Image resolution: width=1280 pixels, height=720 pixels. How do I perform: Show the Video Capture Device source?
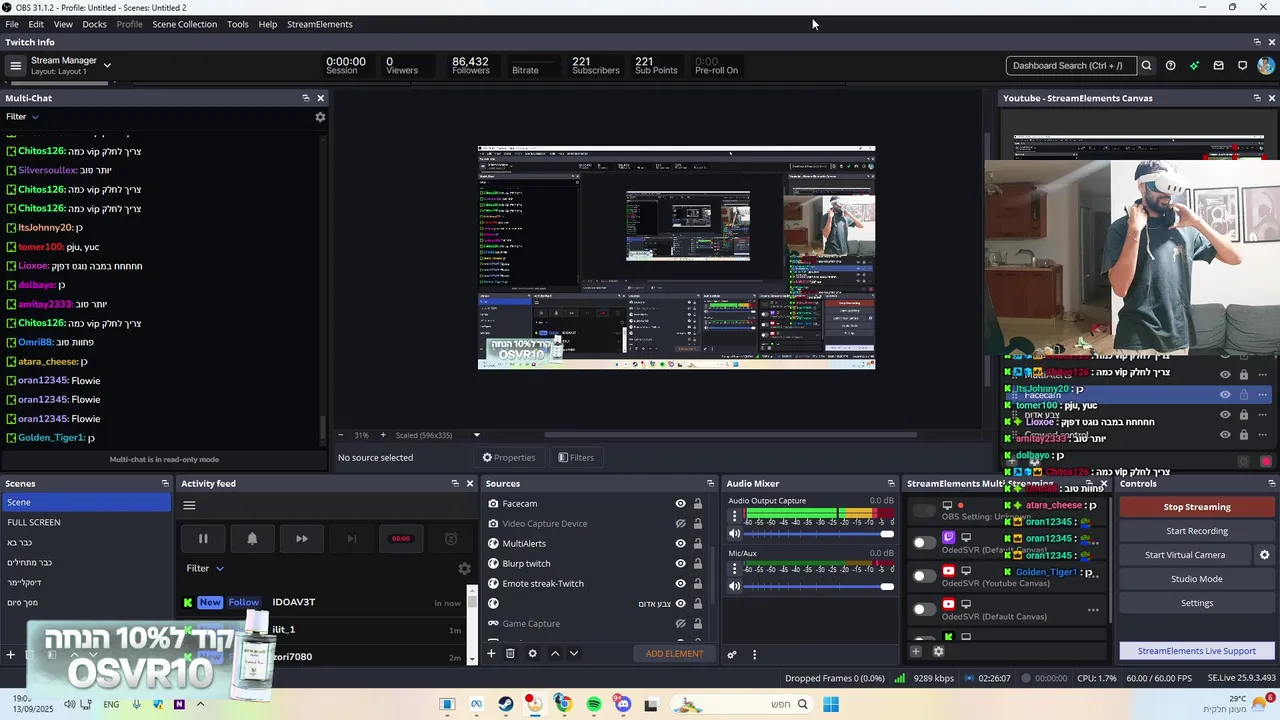point(680,524)
